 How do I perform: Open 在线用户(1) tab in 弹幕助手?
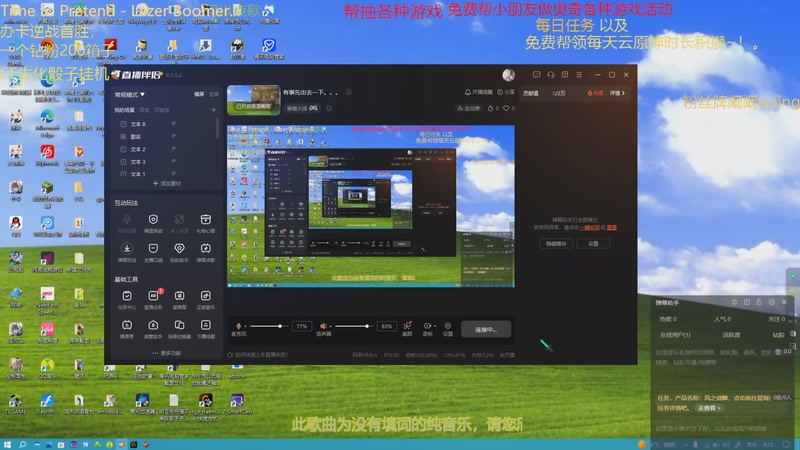point(675,335)
